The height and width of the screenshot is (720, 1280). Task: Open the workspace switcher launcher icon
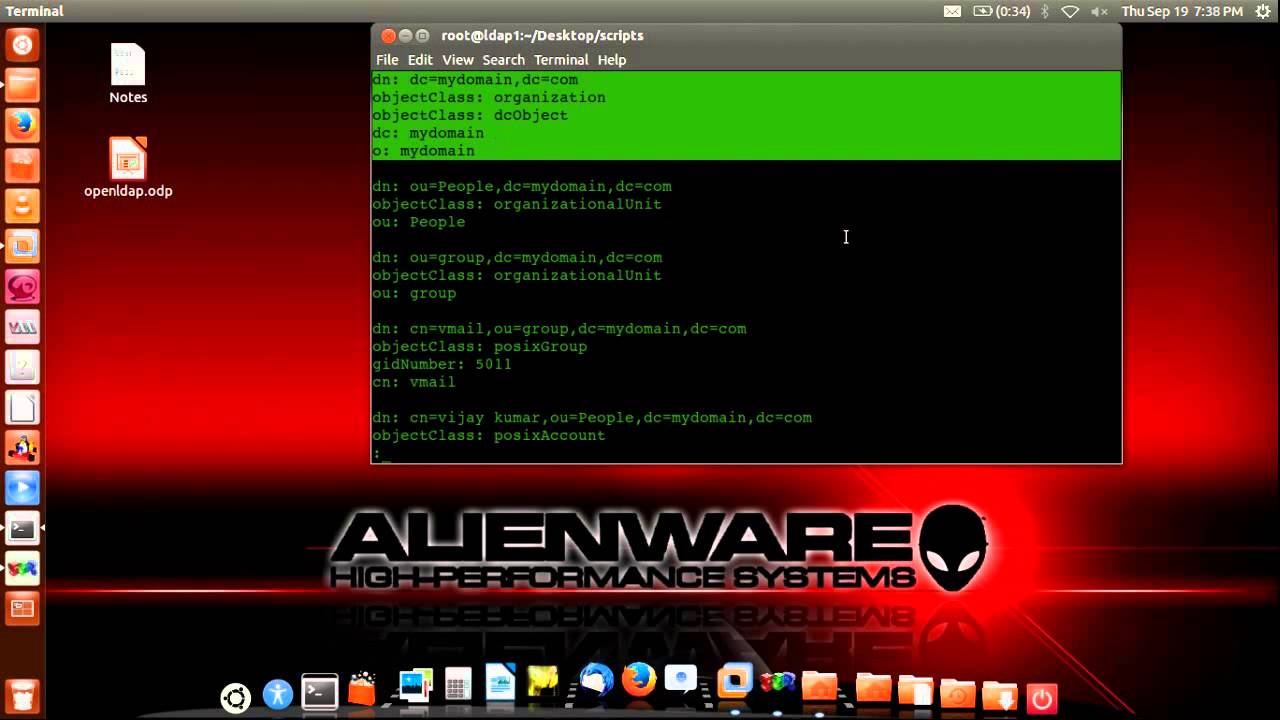tap(22, 609)
